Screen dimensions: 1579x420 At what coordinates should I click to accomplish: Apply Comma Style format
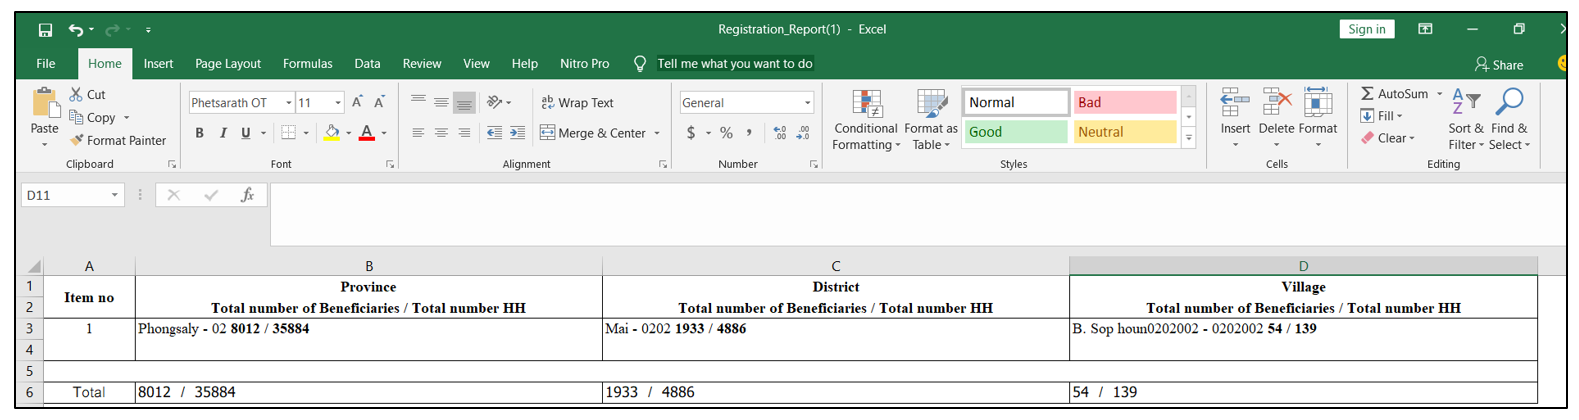(749, 133)
